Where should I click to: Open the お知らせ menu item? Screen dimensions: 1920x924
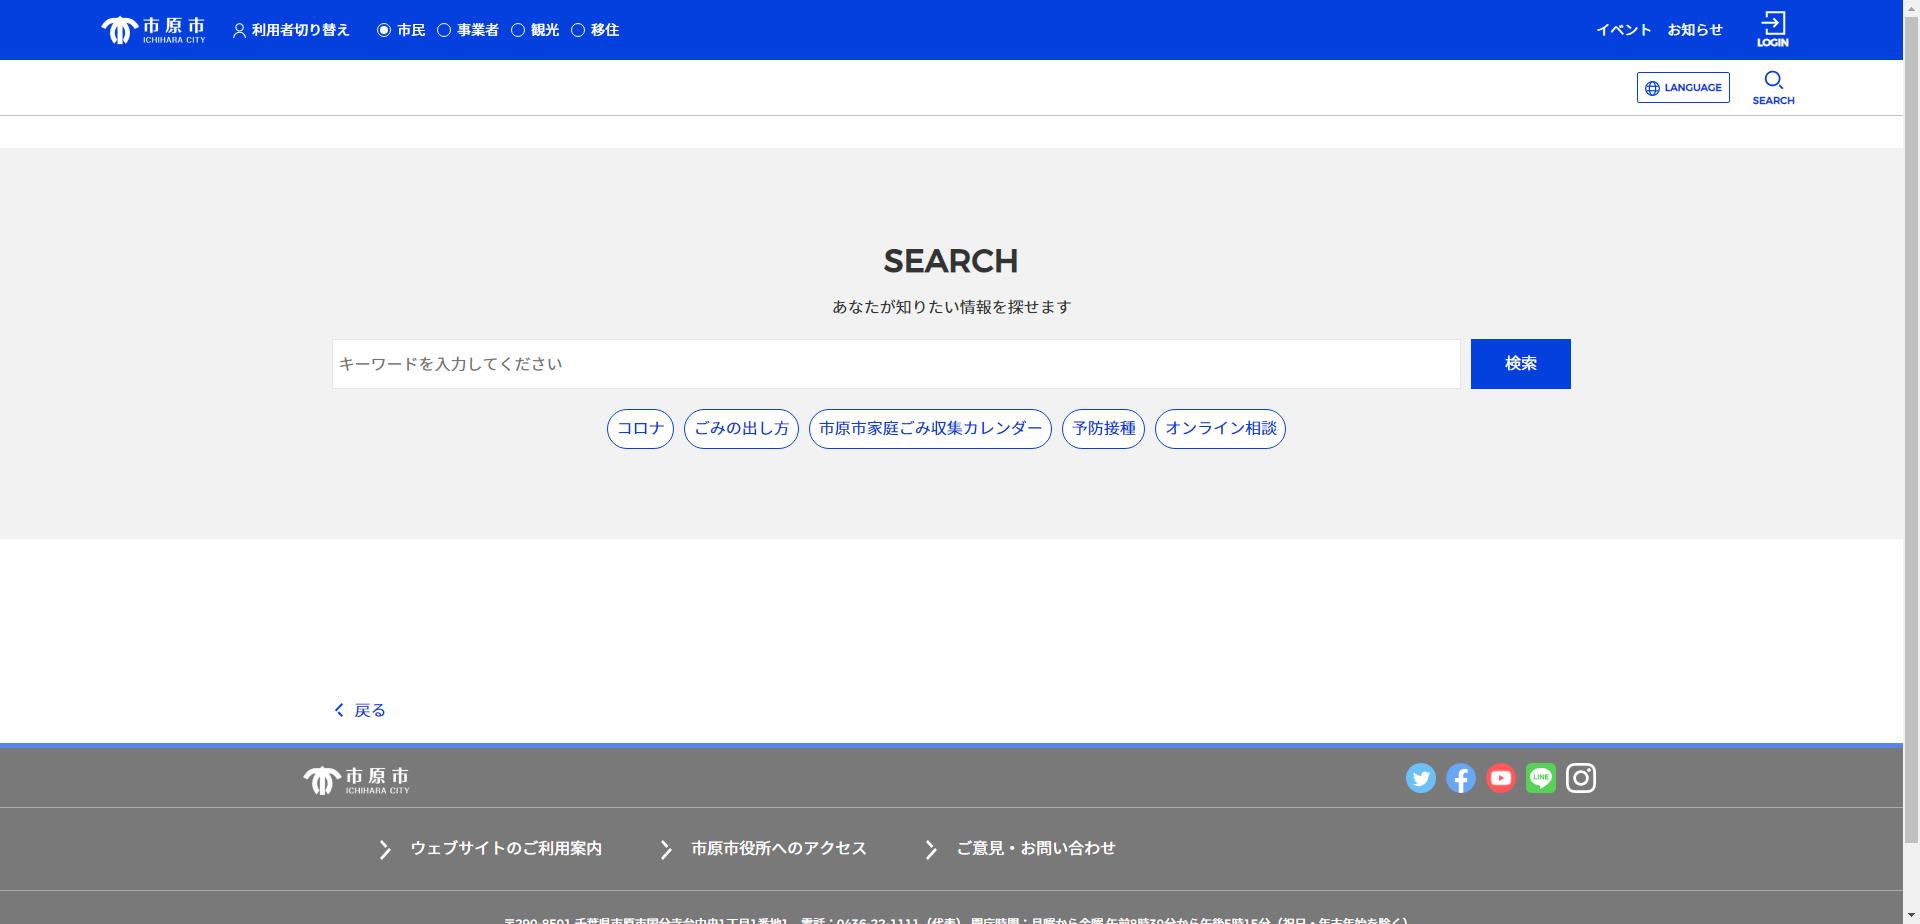[1695, 30]
